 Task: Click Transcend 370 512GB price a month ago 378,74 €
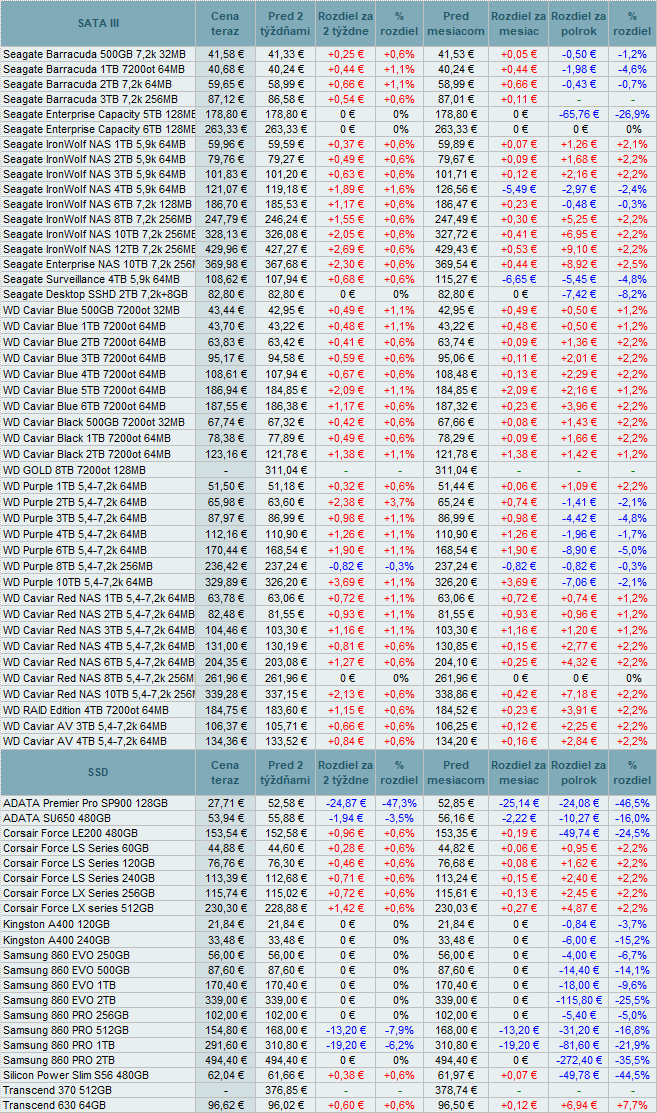tap(456, 1090)
